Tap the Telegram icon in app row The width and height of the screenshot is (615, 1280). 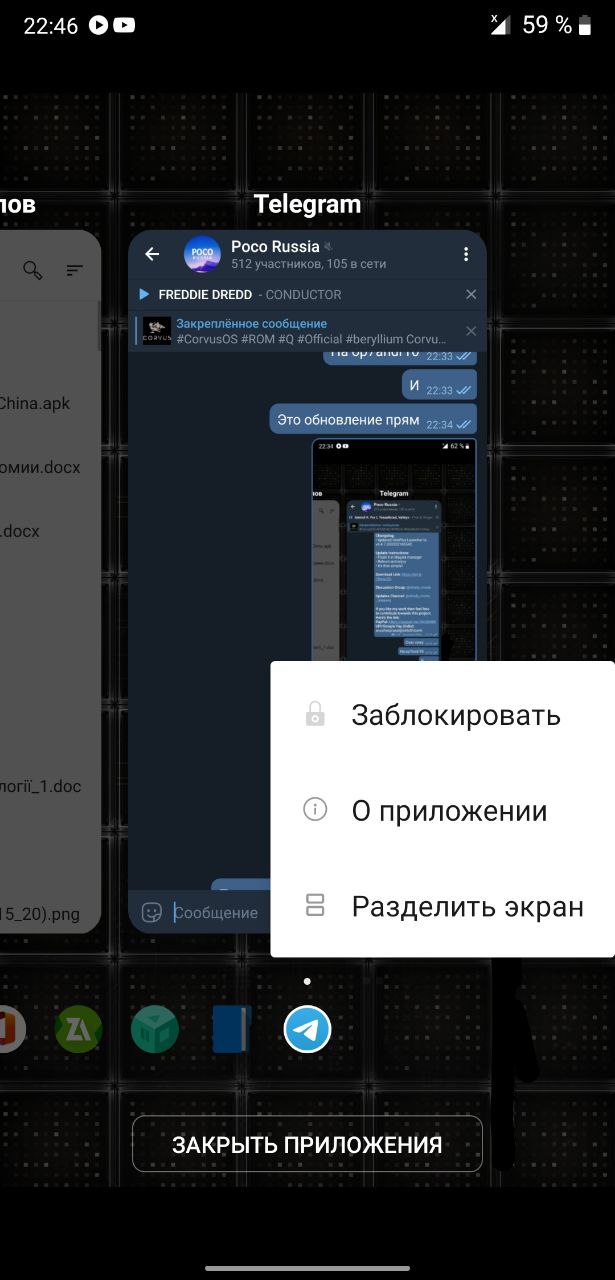coord(307,1029)
